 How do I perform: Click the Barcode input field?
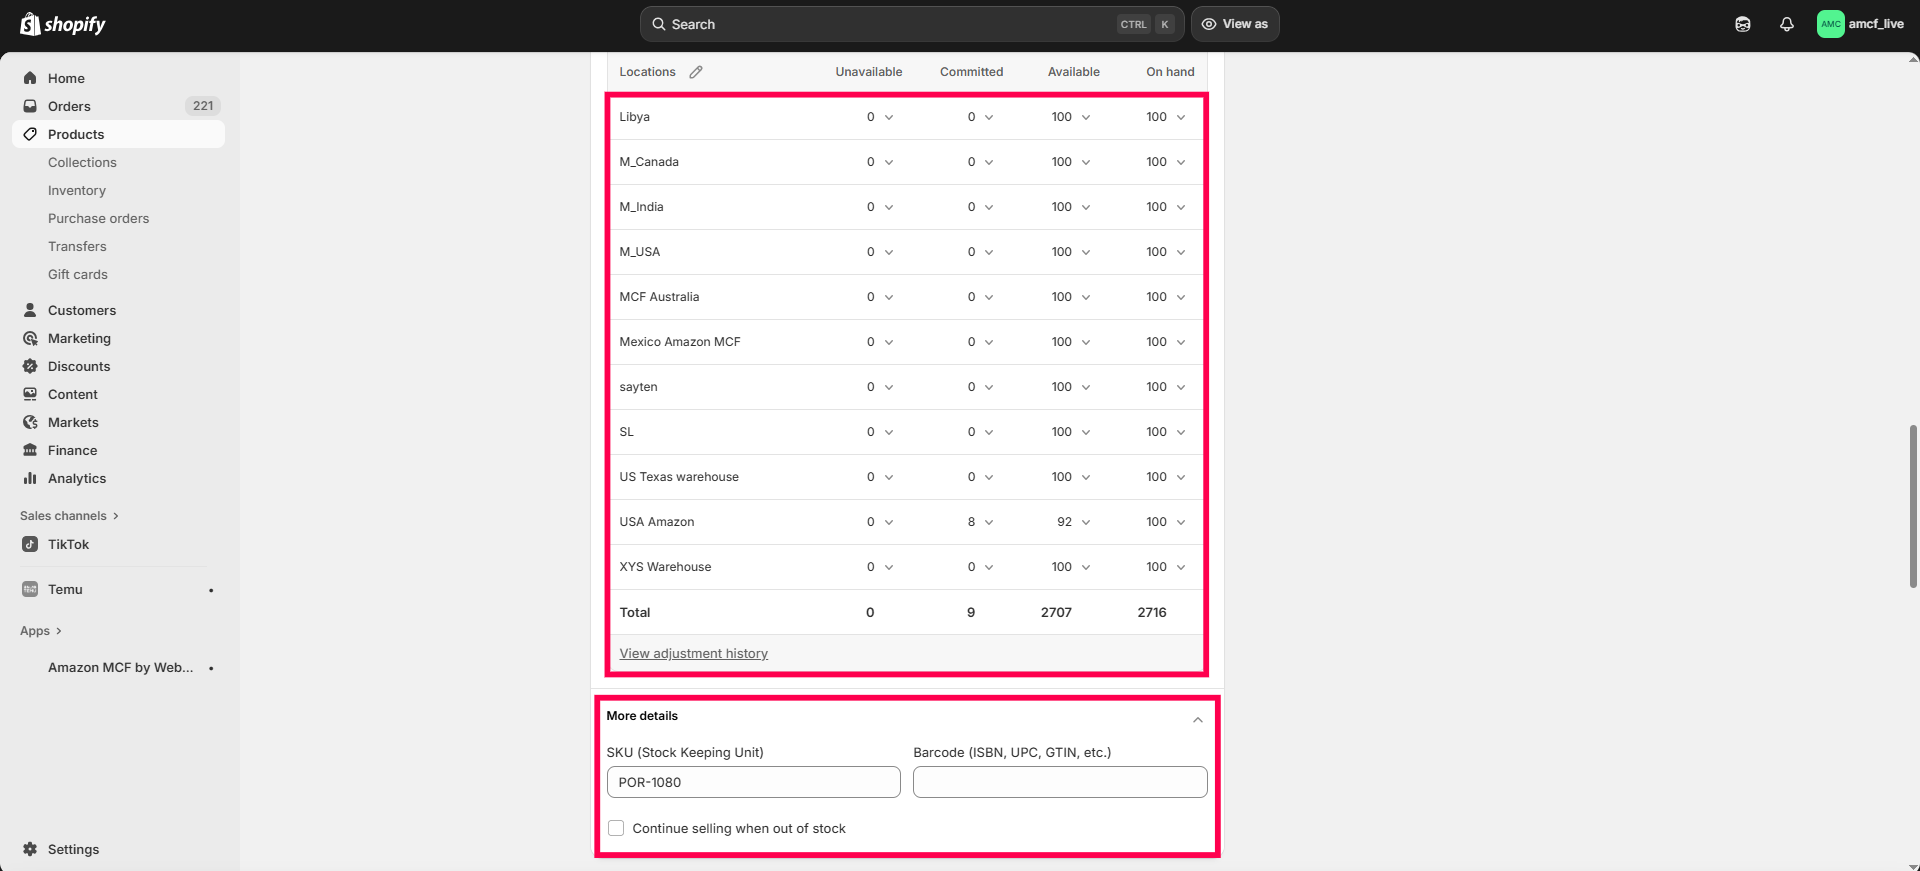pos(1060,782)
